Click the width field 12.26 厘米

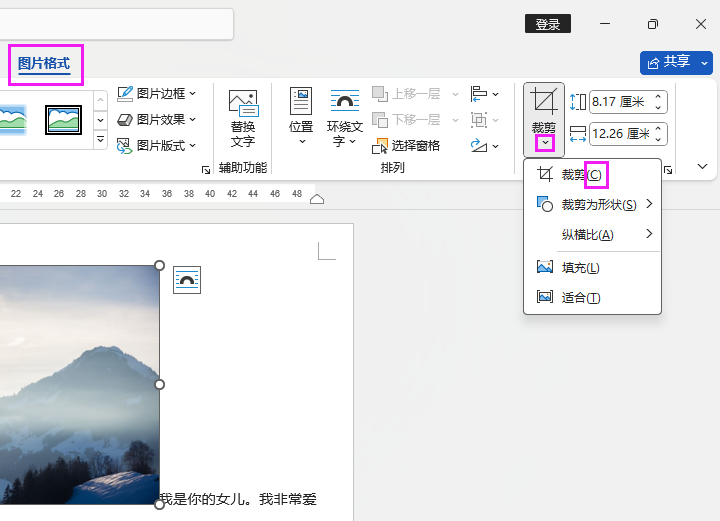click(620, 134)
